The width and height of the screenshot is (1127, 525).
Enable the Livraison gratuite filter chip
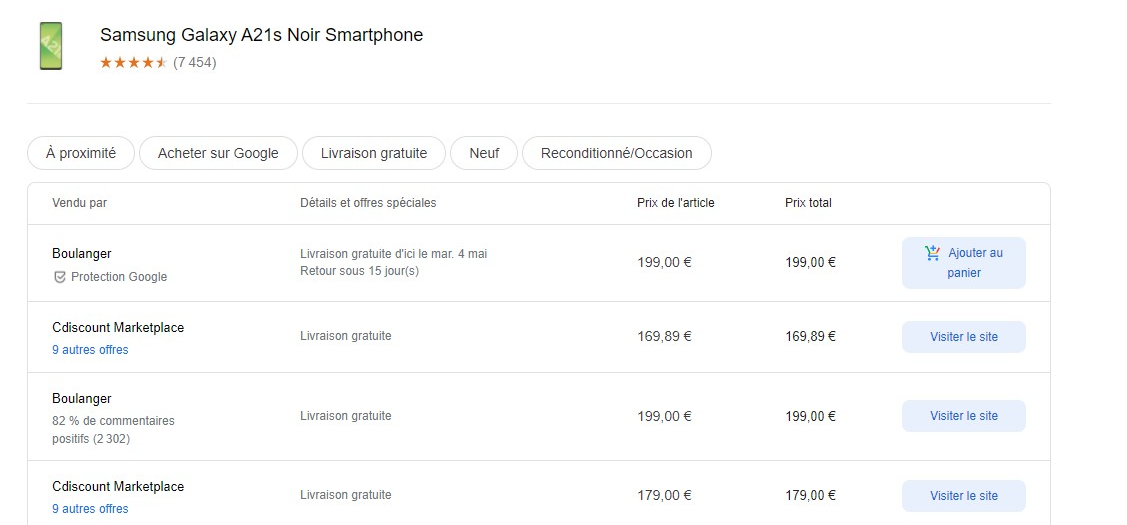374,153
